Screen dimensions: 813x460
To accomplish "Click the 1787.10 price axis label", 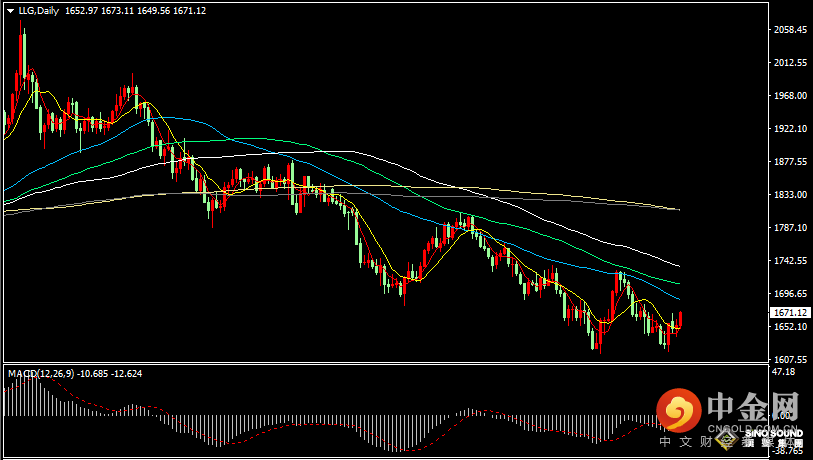I will click(790, 228).
